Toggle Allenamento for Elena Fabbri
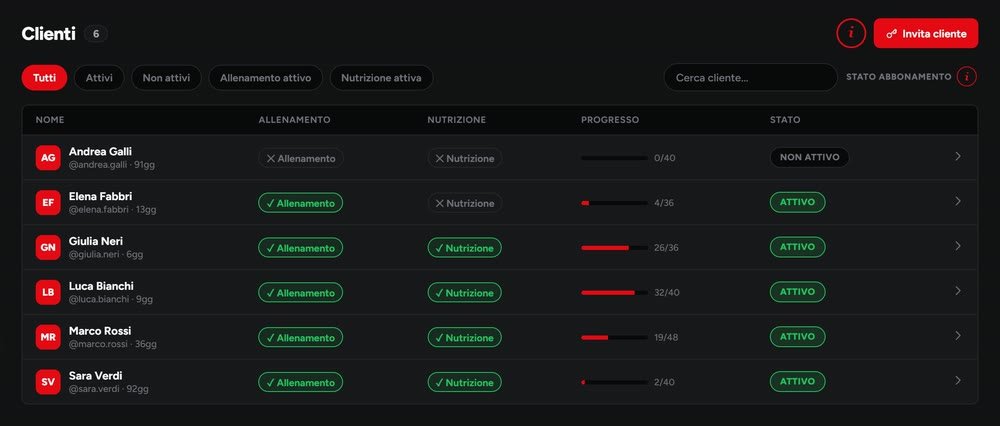Viewport: 1000px width, 426px height. pos(300,203)
